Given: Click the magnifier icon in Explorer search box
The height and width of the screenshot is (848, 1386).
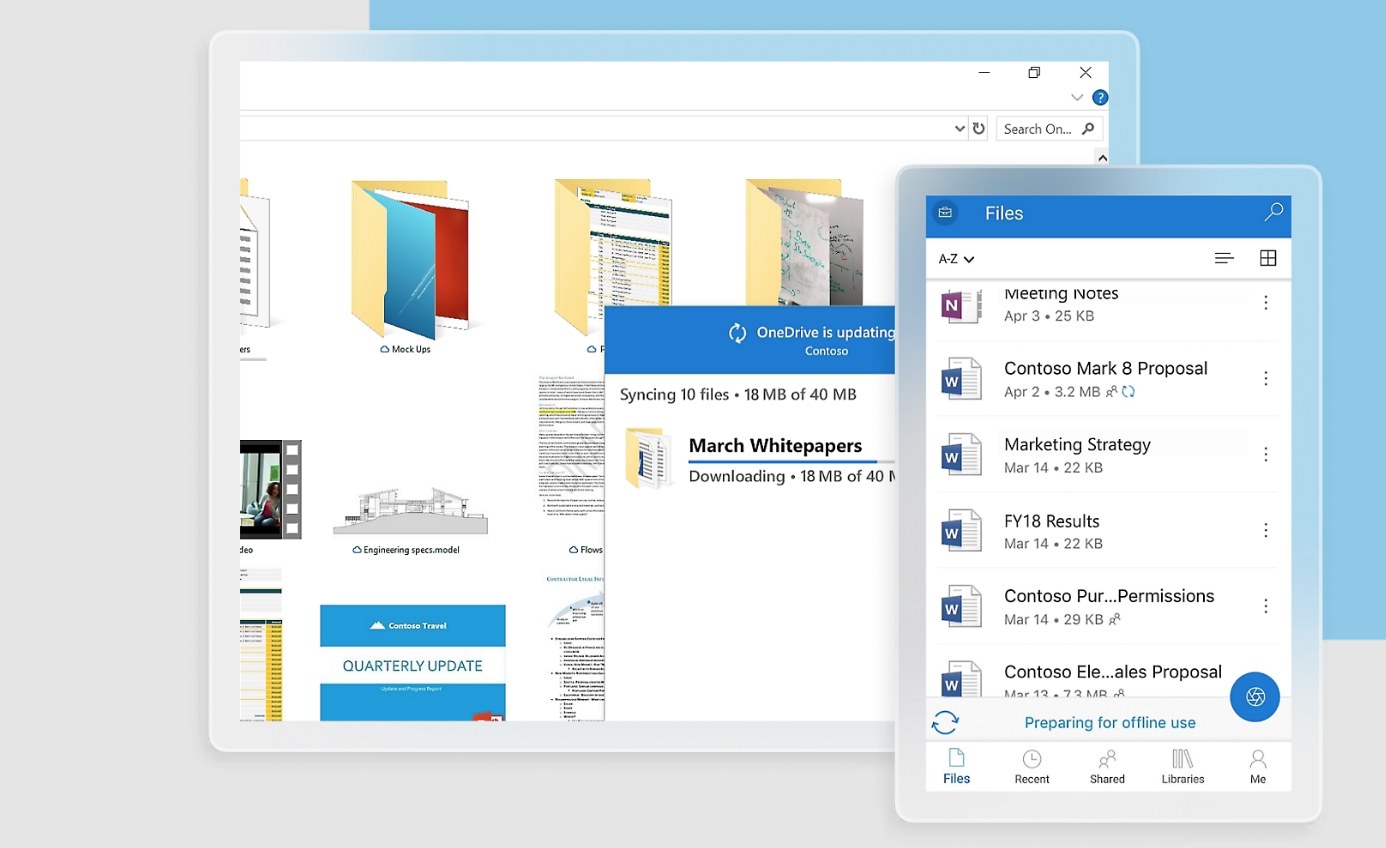Looking at the screenshot, I should [1090, 128].
